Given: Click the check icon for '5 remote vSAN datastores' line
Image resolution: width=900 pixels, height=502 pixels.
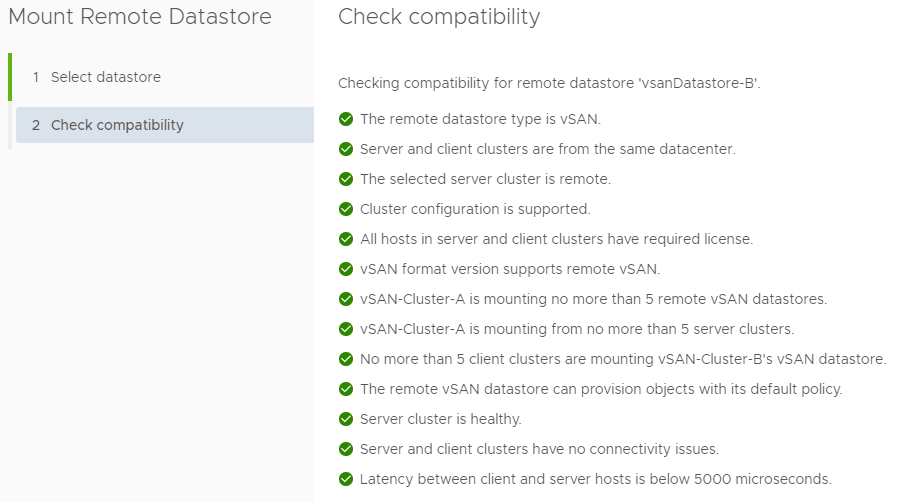Looking at the screenshot, I should (346, 299).
